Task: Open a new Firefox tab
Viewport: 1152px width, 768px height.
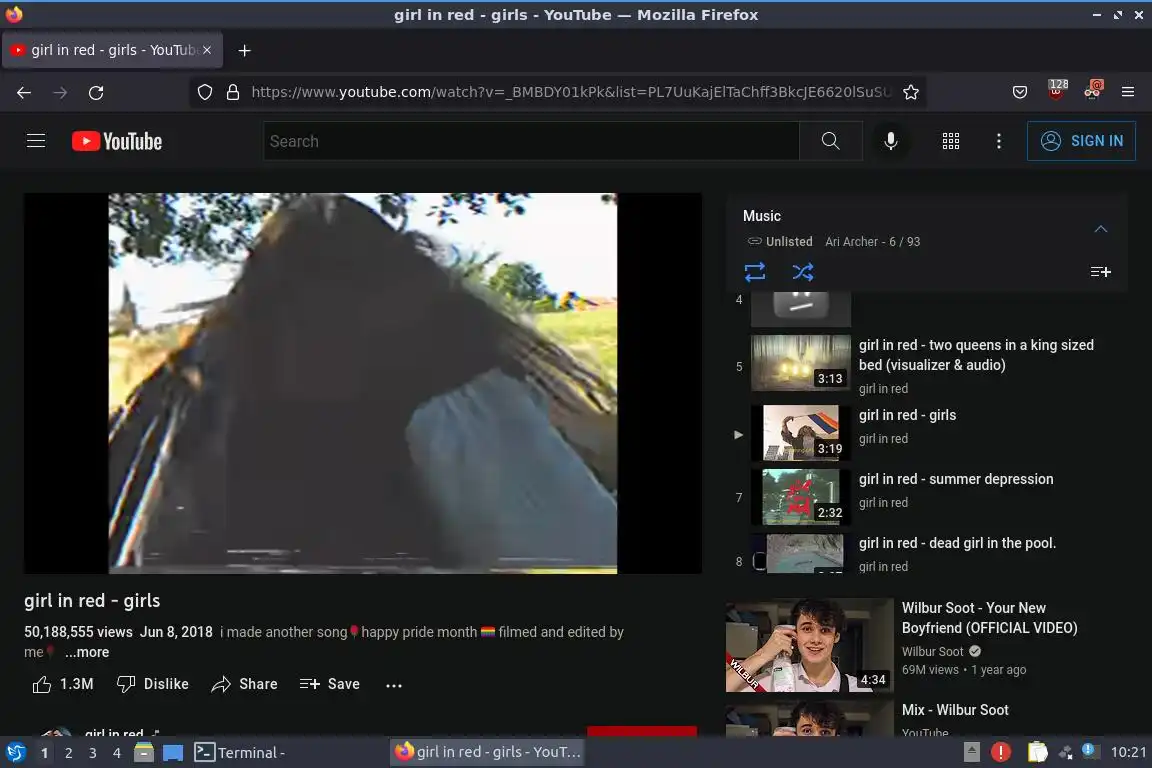Action: coord(245,50)
